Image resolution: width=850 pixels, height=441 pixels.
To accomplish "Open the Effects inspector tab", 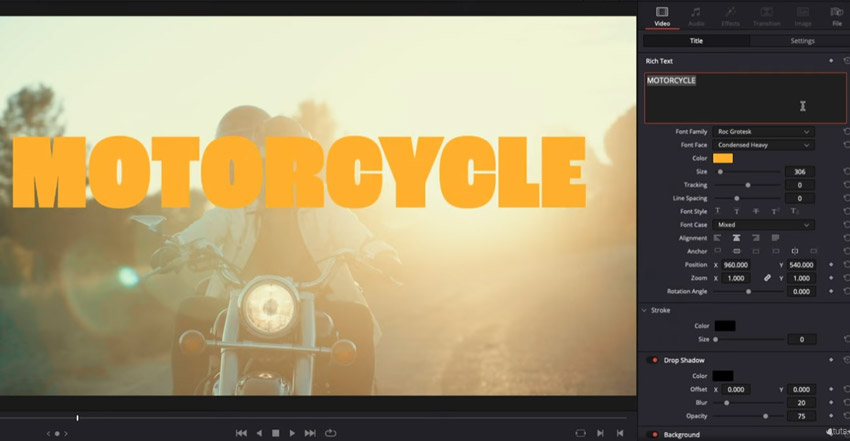I will click(730, 16).
